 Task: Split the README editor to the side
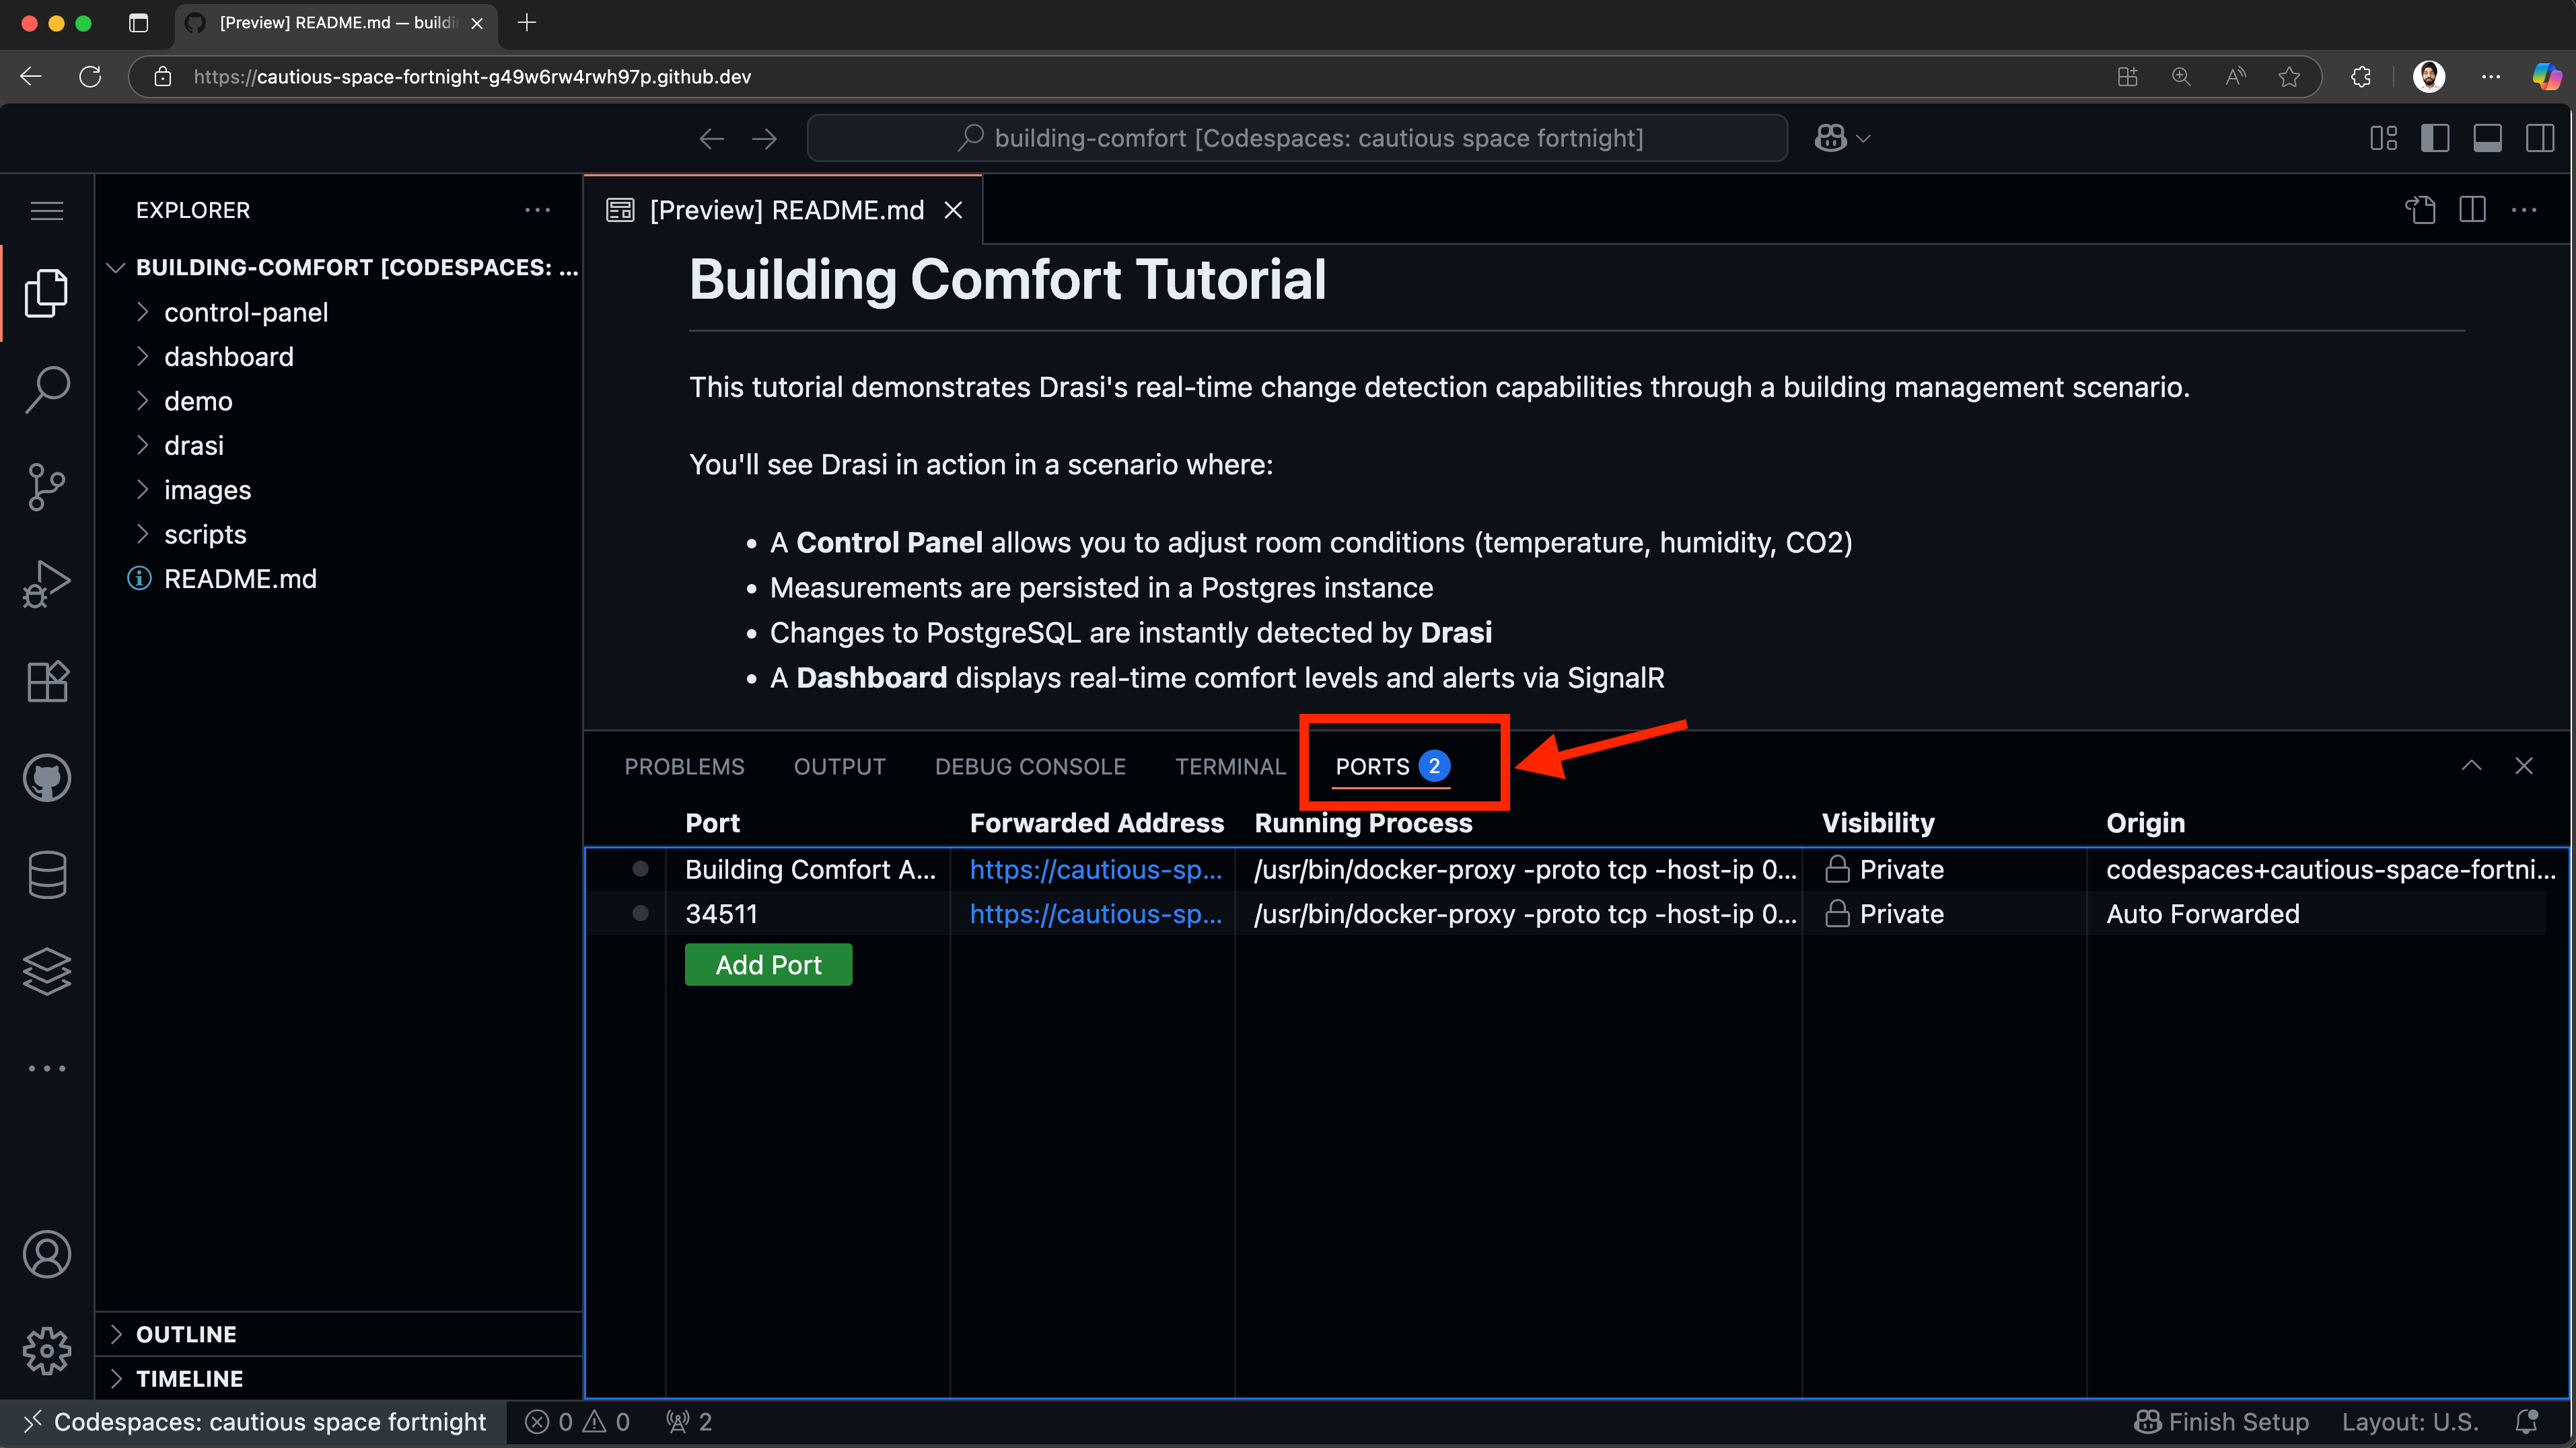pyautogui.click(x=2472, y=210)
